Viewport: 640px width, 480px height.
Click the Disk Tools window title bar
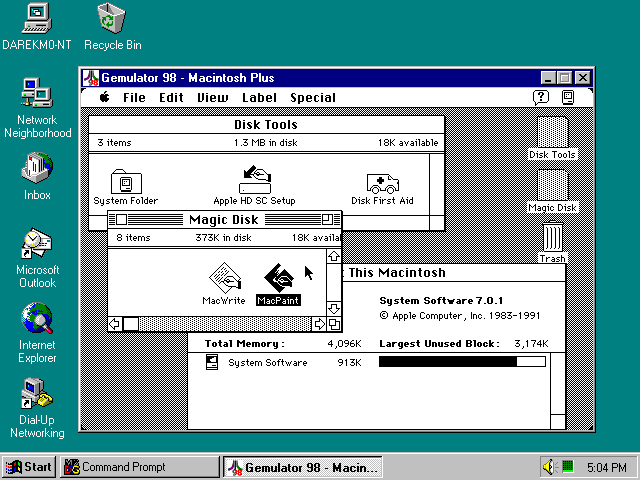click(266, 124)
